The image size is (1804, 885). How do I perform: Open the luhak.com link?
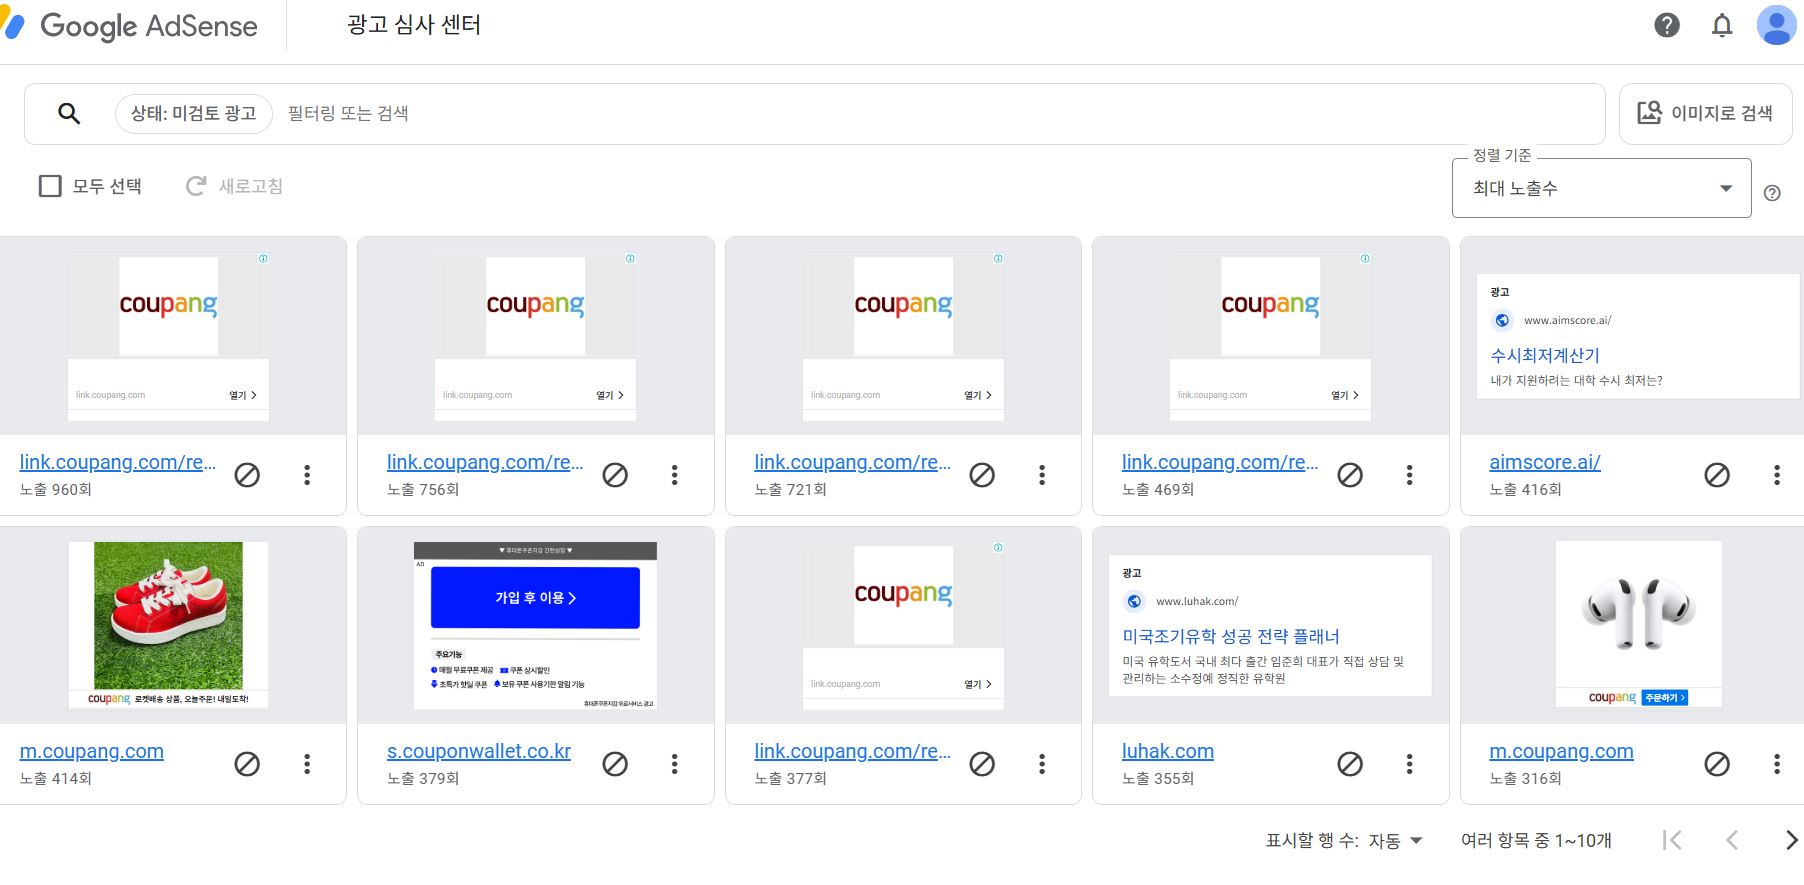tap(1168, 751)
